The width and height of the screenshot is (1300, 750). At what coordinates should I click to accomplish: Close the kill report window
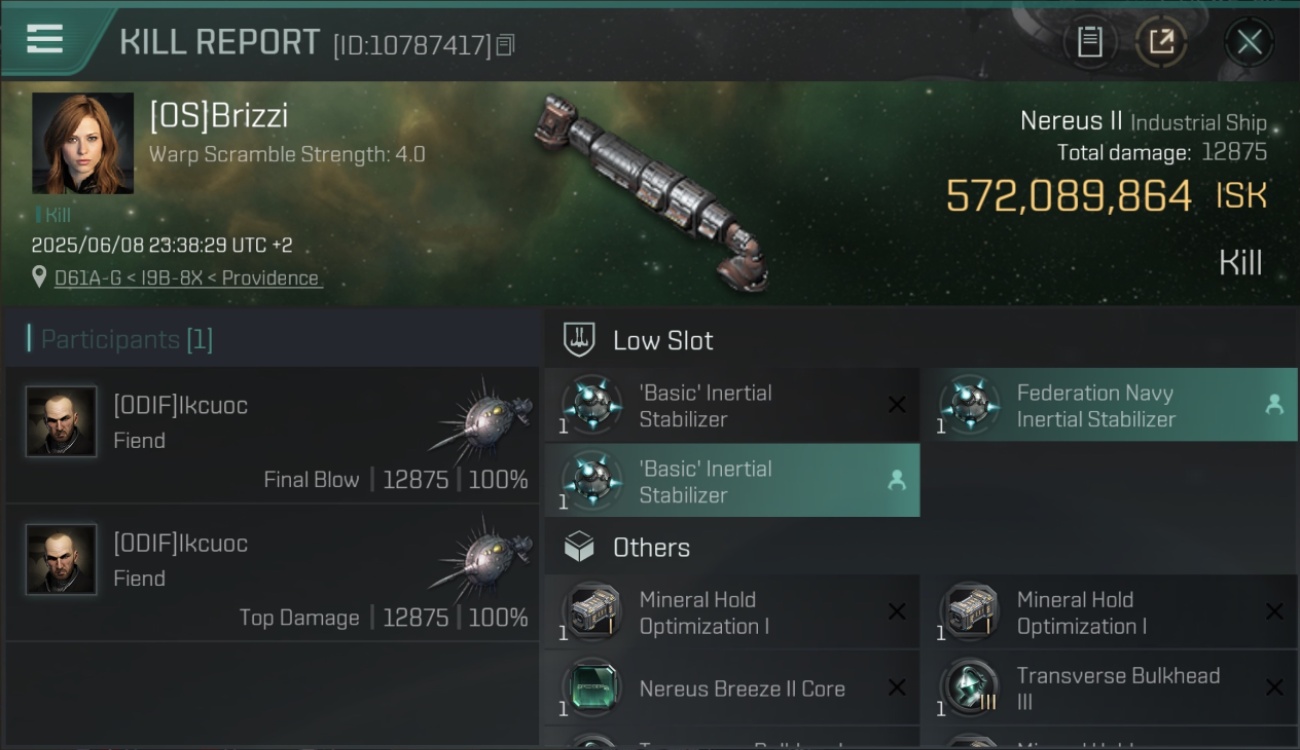click(x=1249, y=42)
